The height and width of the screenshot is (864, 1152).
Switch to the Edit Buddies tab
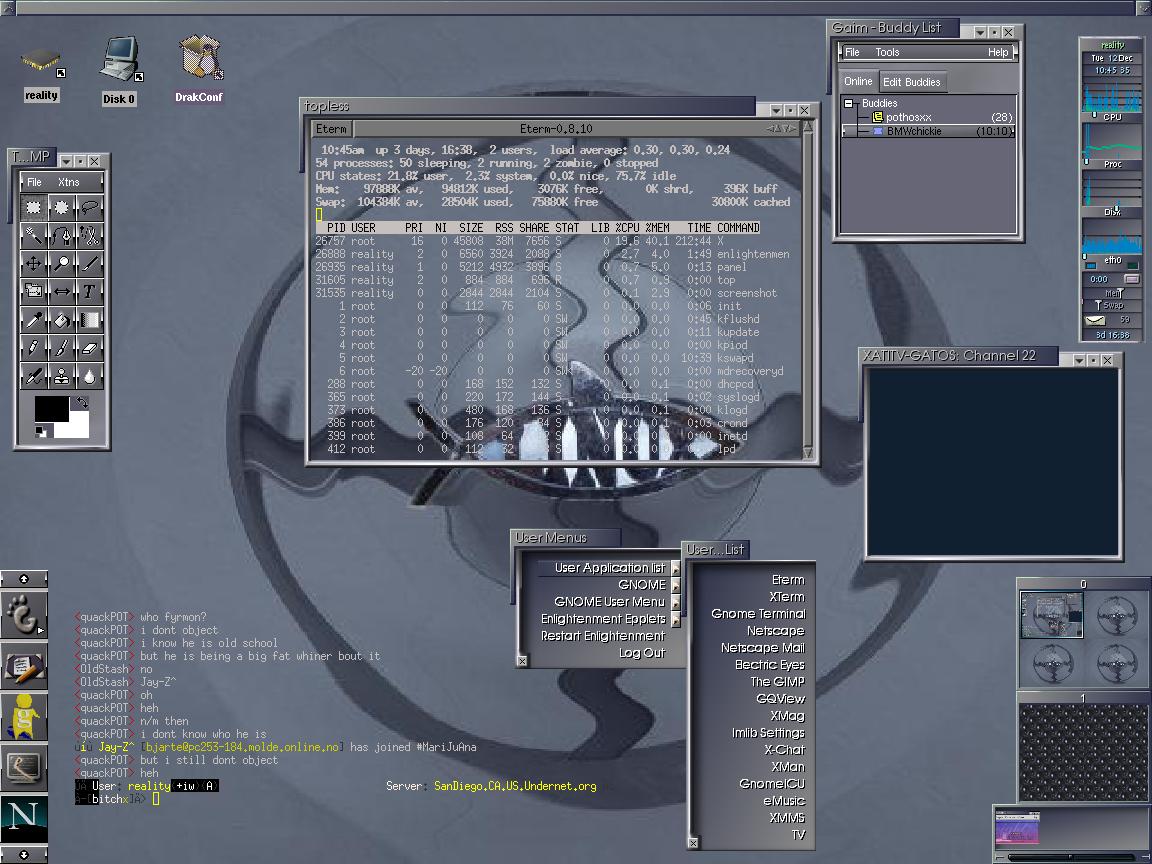tap(911, 82)
